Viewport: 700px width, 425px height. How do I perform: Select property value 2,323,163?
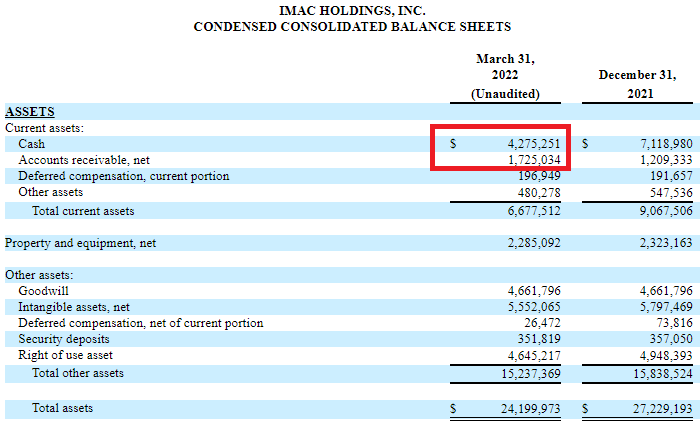[666, 243]
